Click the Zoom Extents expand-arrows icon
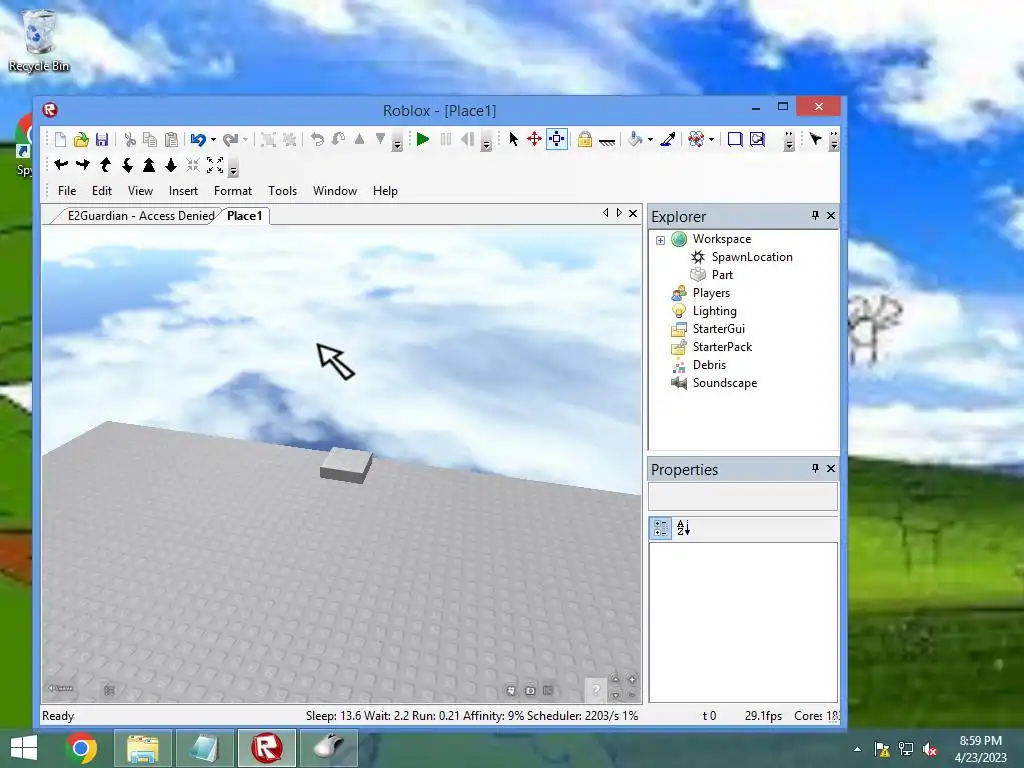The image size is (1024, 768). click(215, 165)
